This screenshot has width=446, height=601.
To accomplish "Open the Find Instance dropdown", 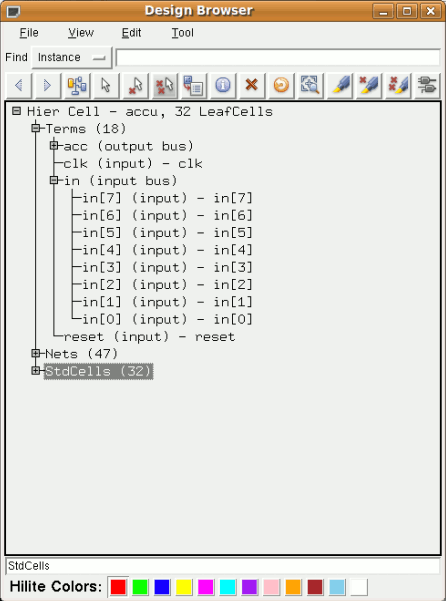I will (72, 57).
